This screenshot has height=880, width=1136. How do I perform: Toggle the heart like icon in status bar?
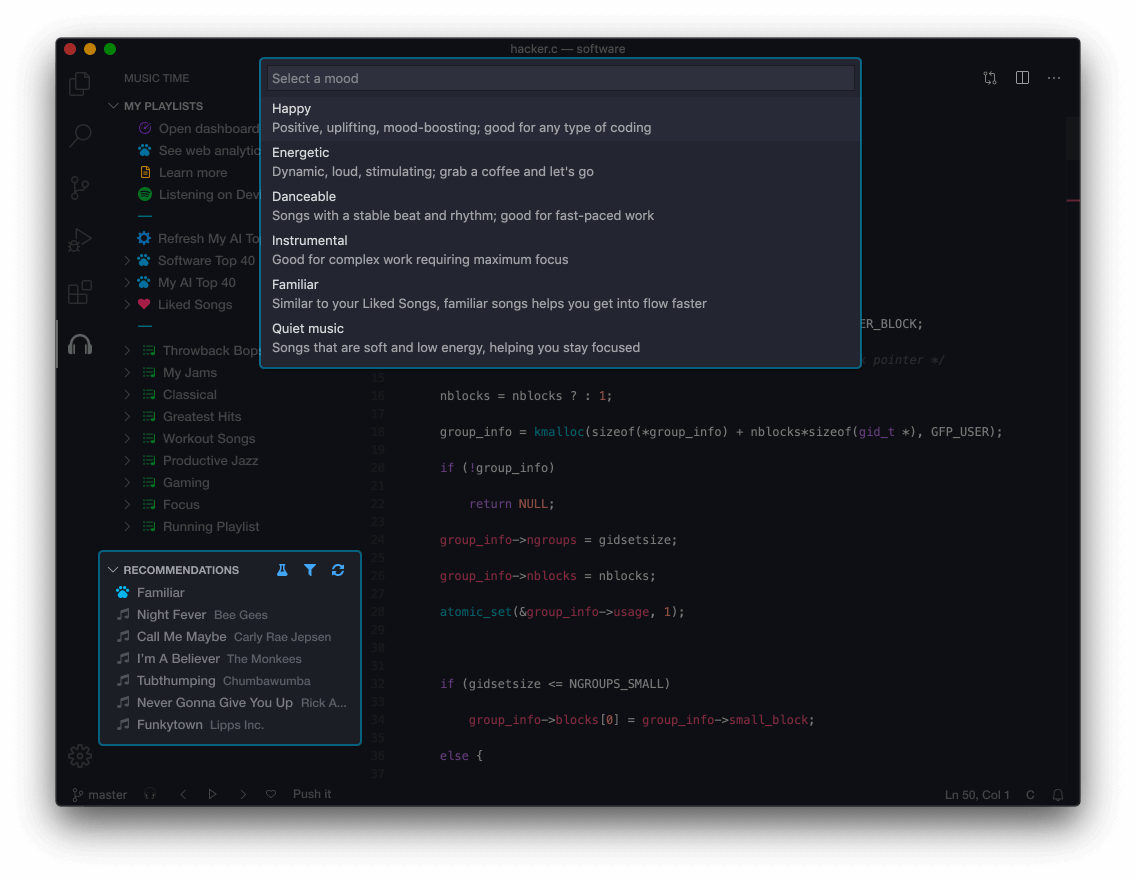coord(271,794)
